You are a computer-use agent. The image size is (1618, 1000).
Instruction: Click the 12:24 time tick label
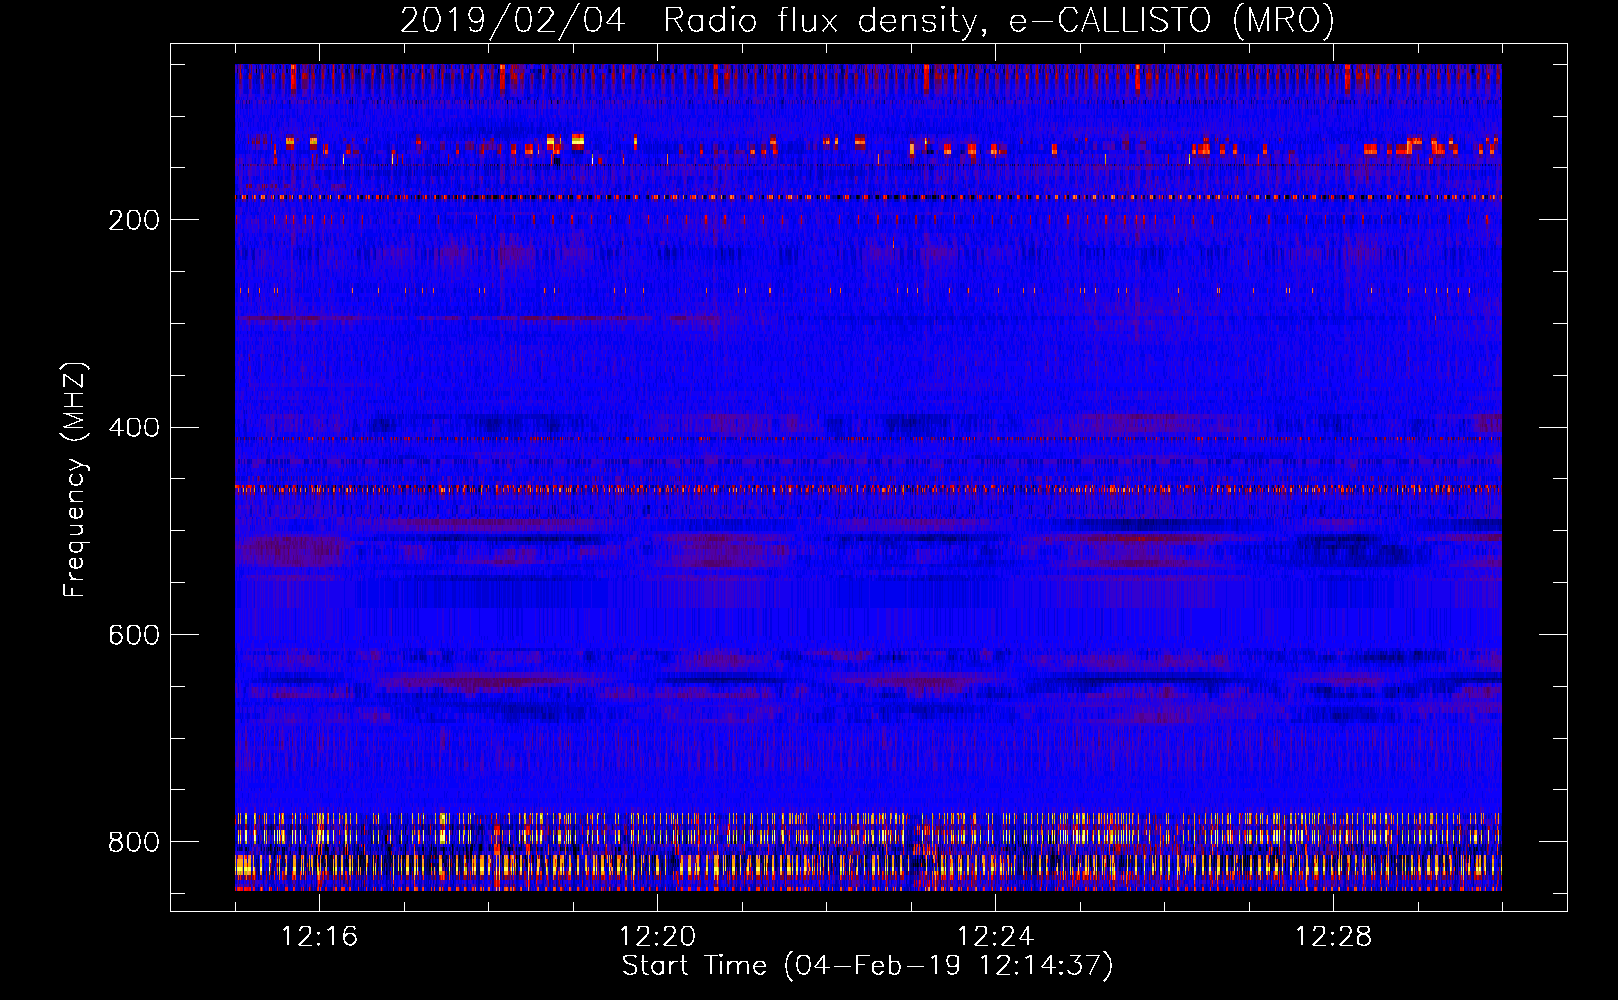(x=995, y=937)
